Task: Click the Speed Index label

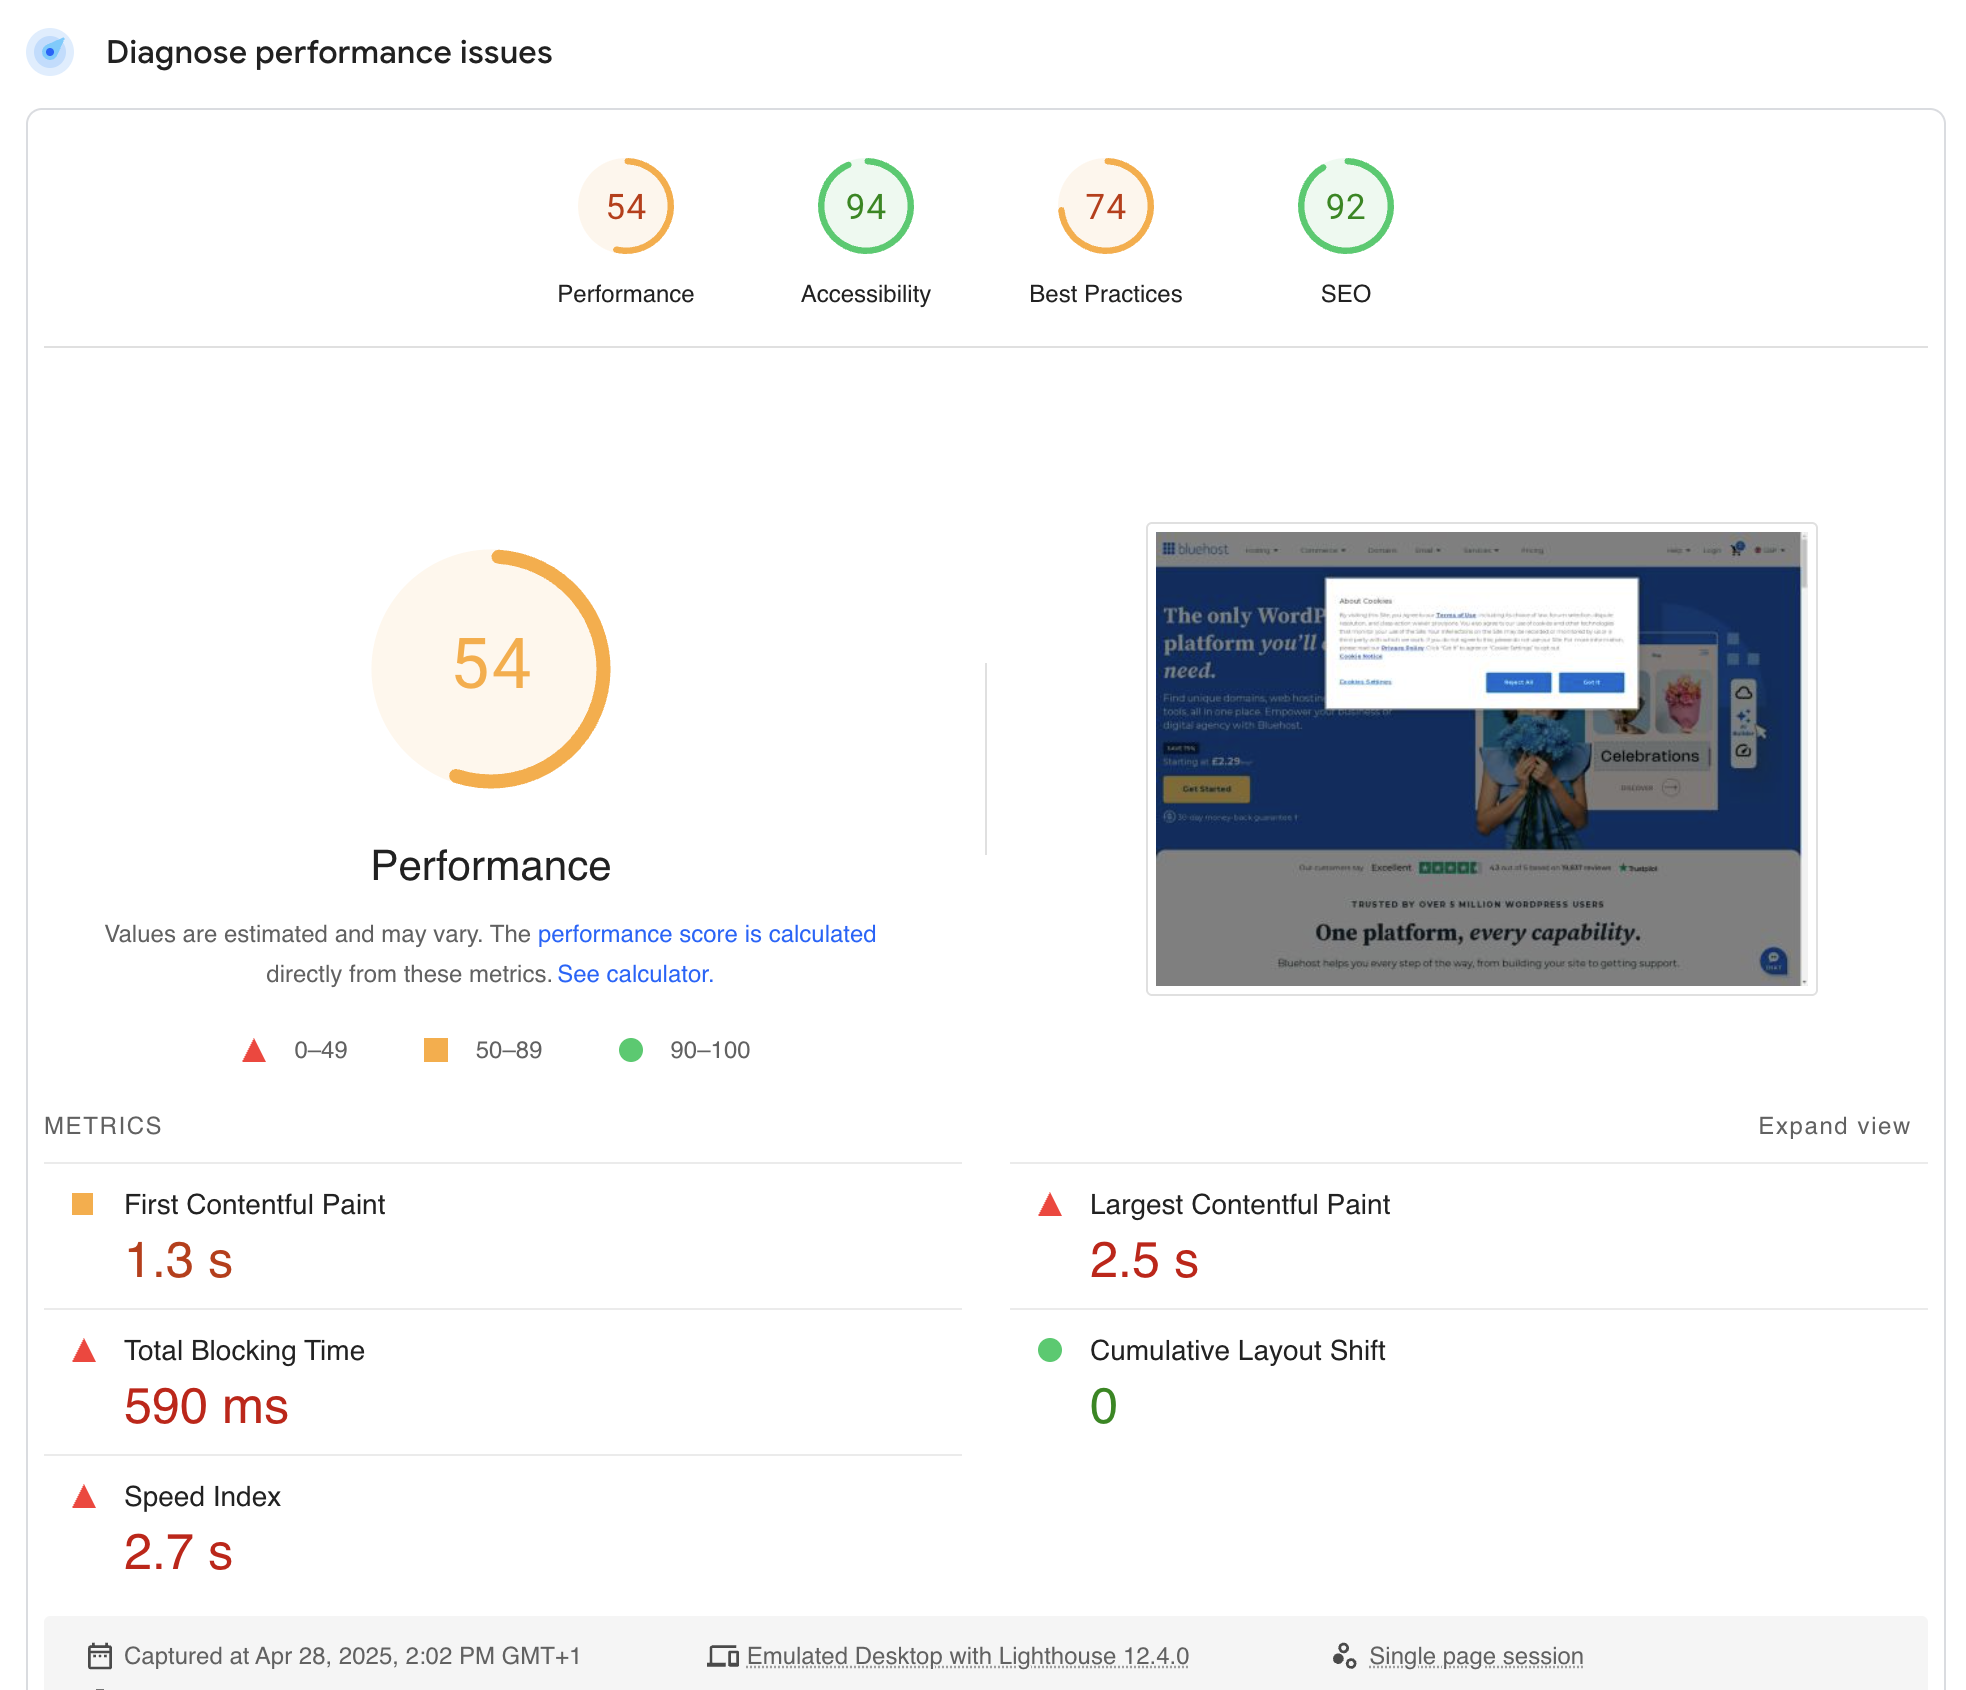Action: coord(202,1497)
